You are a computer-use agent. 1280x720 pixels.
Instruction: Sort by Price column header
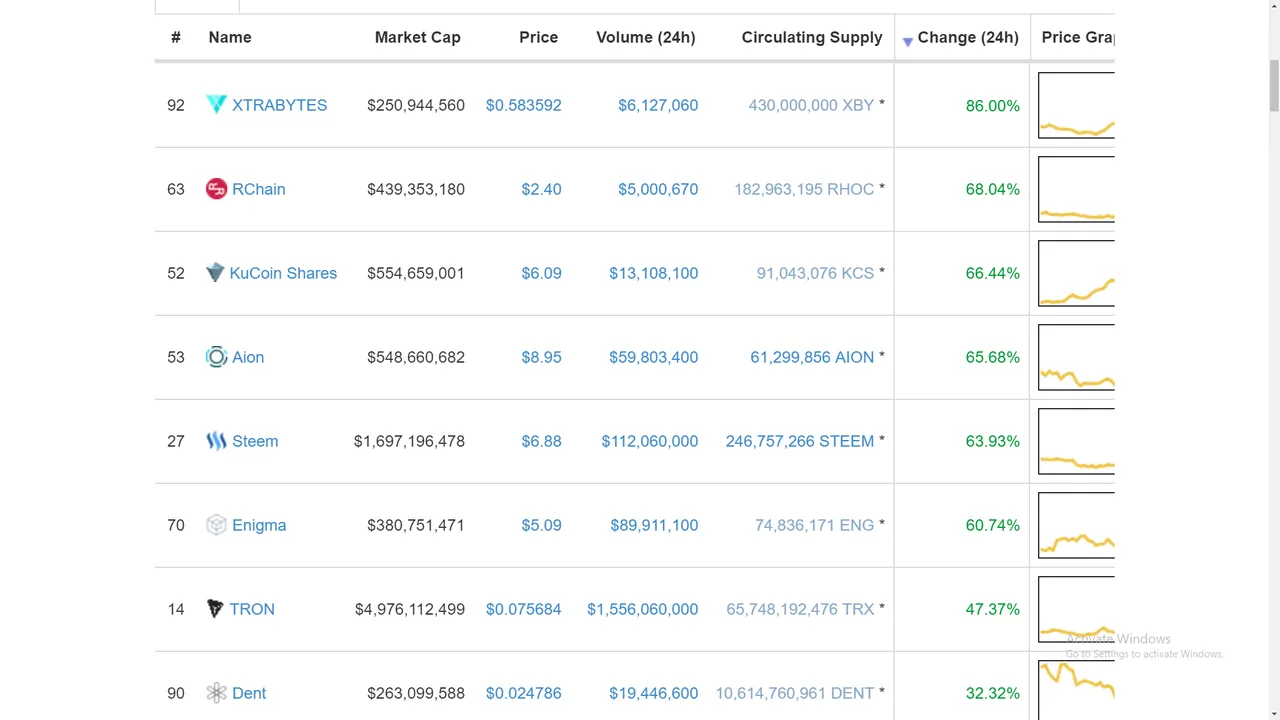coord(538,37)
